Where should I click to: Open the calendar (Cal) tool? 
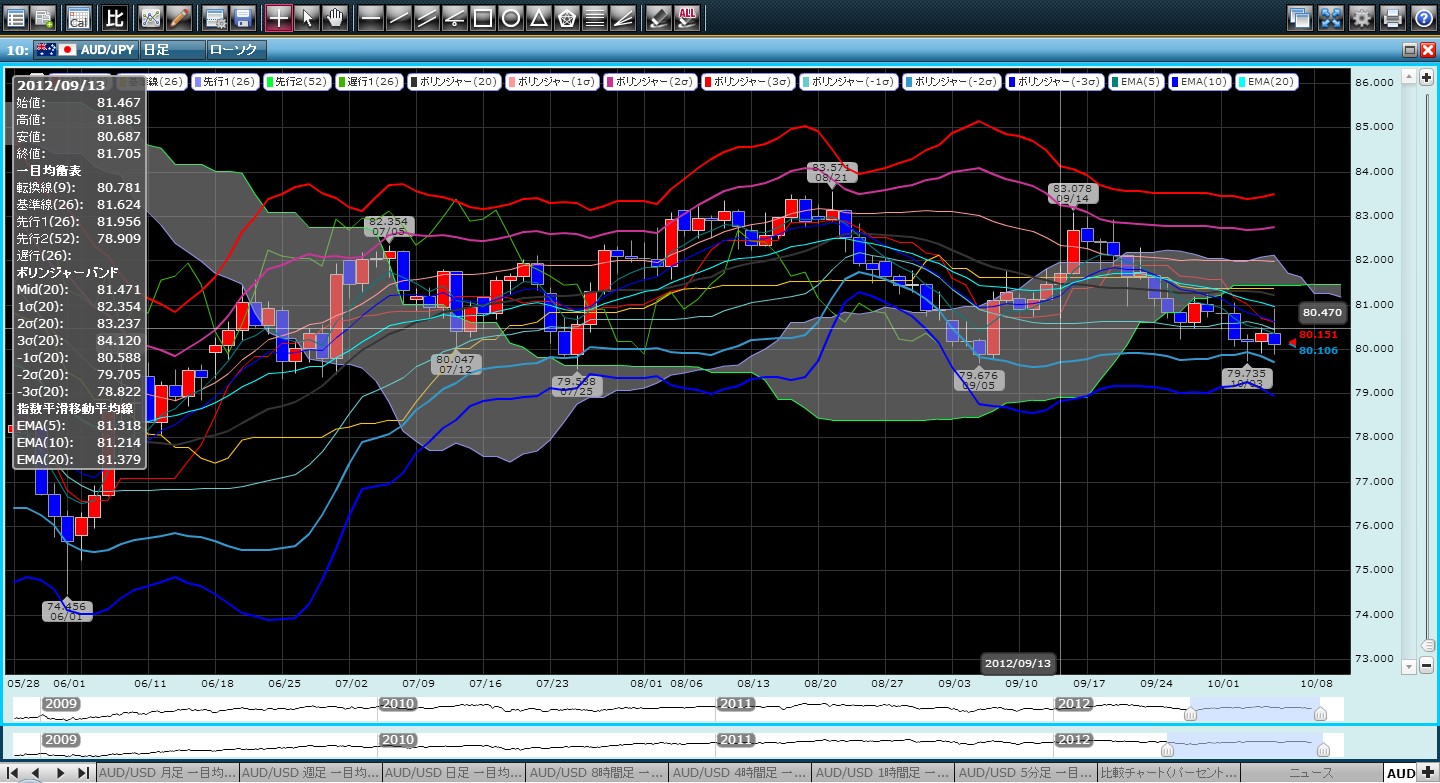tap(78, 17)
